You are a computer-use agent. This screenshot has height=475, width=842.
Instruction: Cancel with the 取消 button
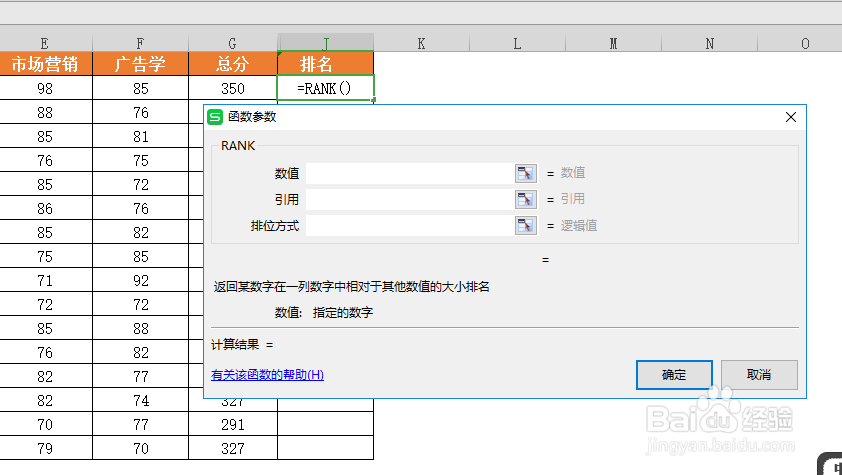759,375
